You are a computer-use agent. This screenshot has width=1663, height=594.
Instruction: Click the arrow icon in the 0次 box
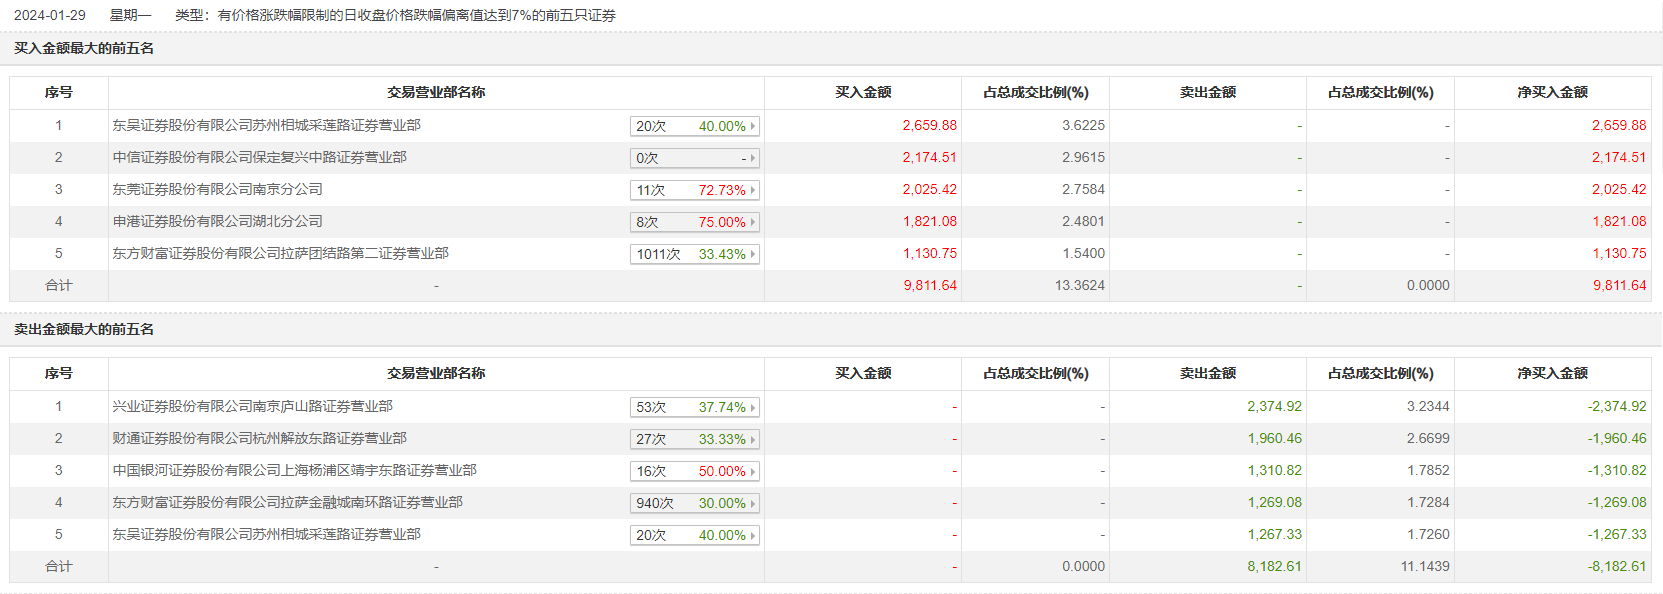coord(753,158)
